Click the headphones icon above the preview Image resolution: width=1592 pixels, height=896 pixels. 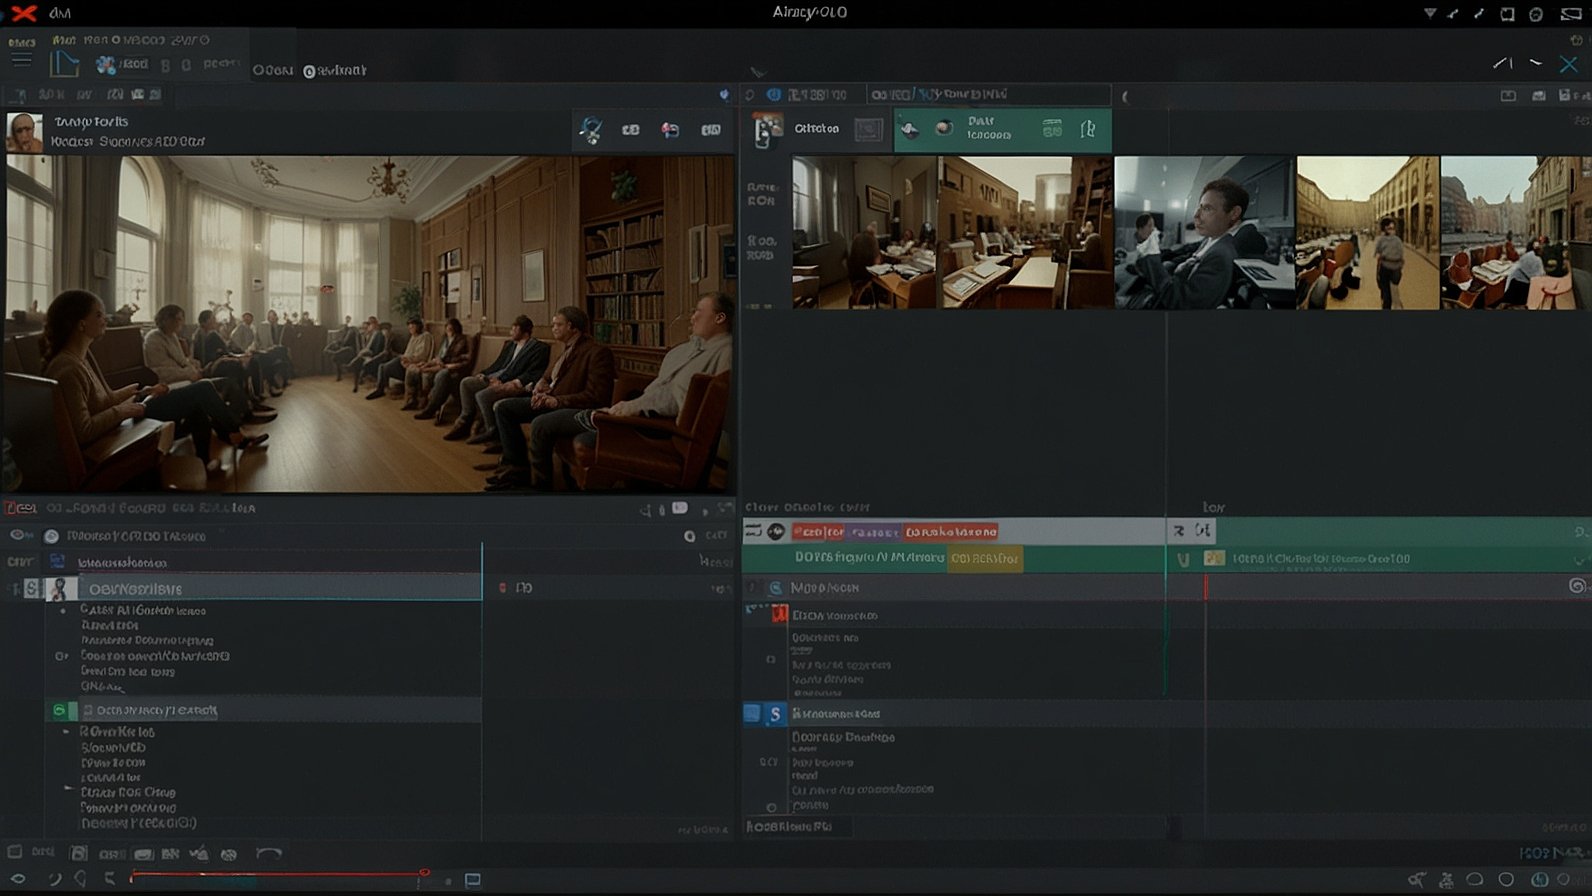click(x=591, y=130)
